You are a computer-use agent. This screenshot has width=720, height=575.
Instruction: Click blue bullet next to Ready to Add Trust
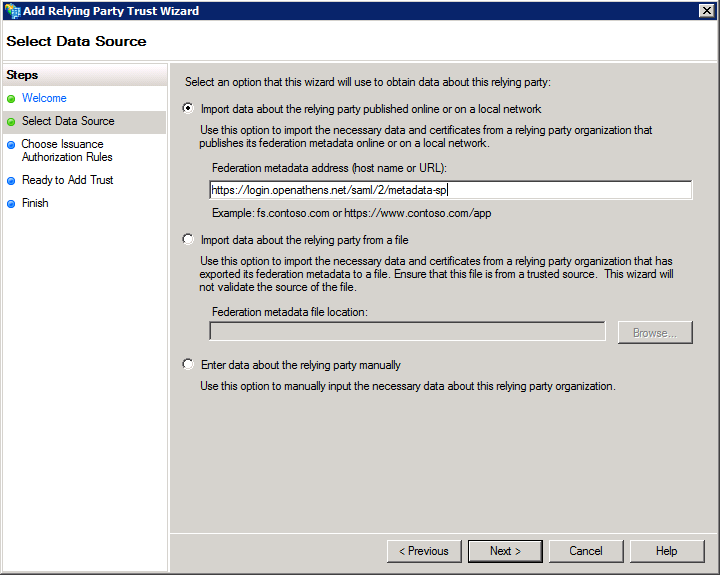tap(11, 181)
